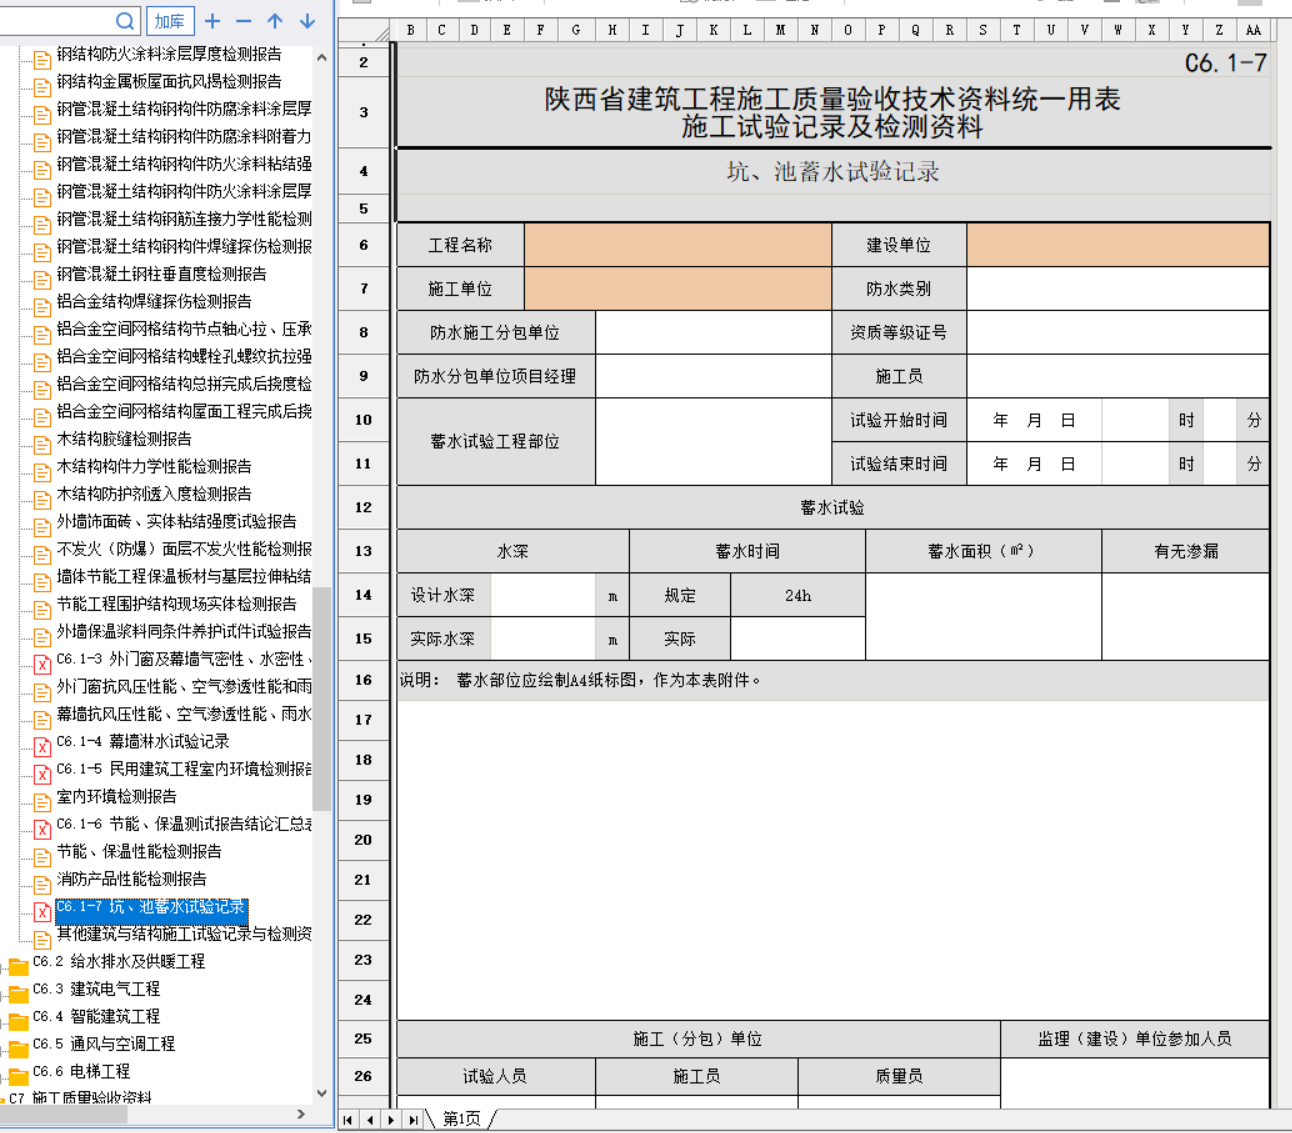Click the move down arrow icon
The height and width of the screenshot is (1133, 1292).
tap(307, 21)
